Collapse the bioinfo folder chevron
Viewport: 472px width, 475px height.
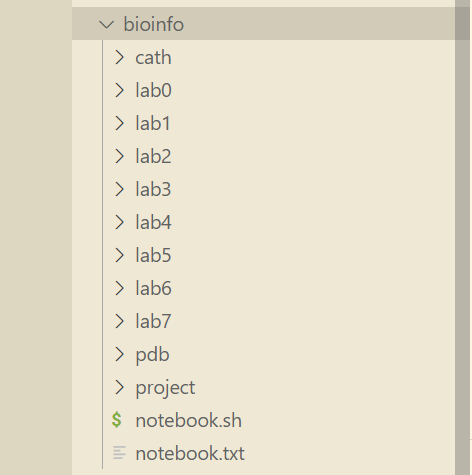coord(107,25)
